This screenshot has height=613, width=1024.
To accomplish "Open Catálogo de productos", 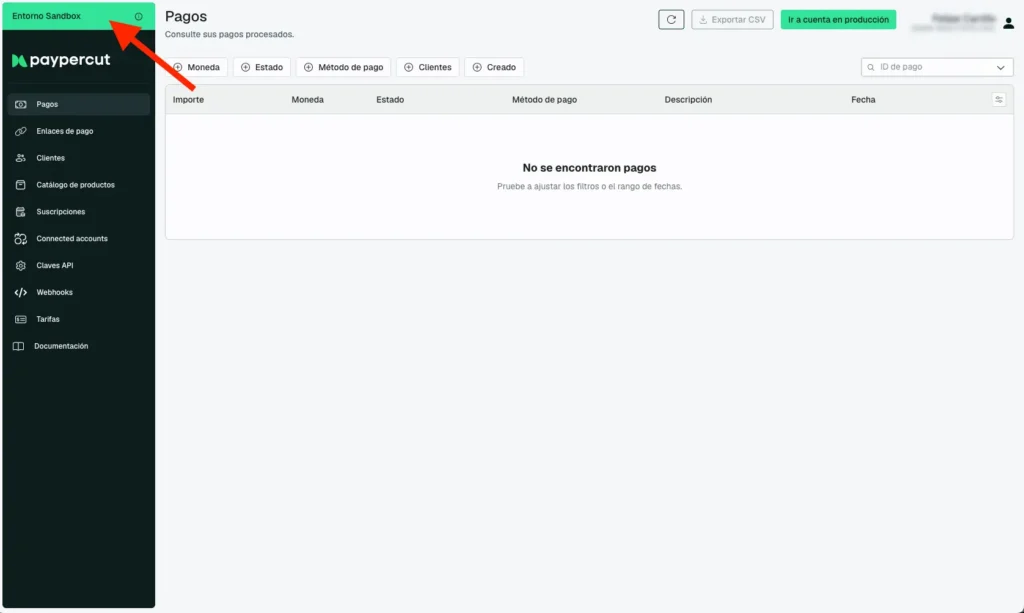I will tap(79, 185).
